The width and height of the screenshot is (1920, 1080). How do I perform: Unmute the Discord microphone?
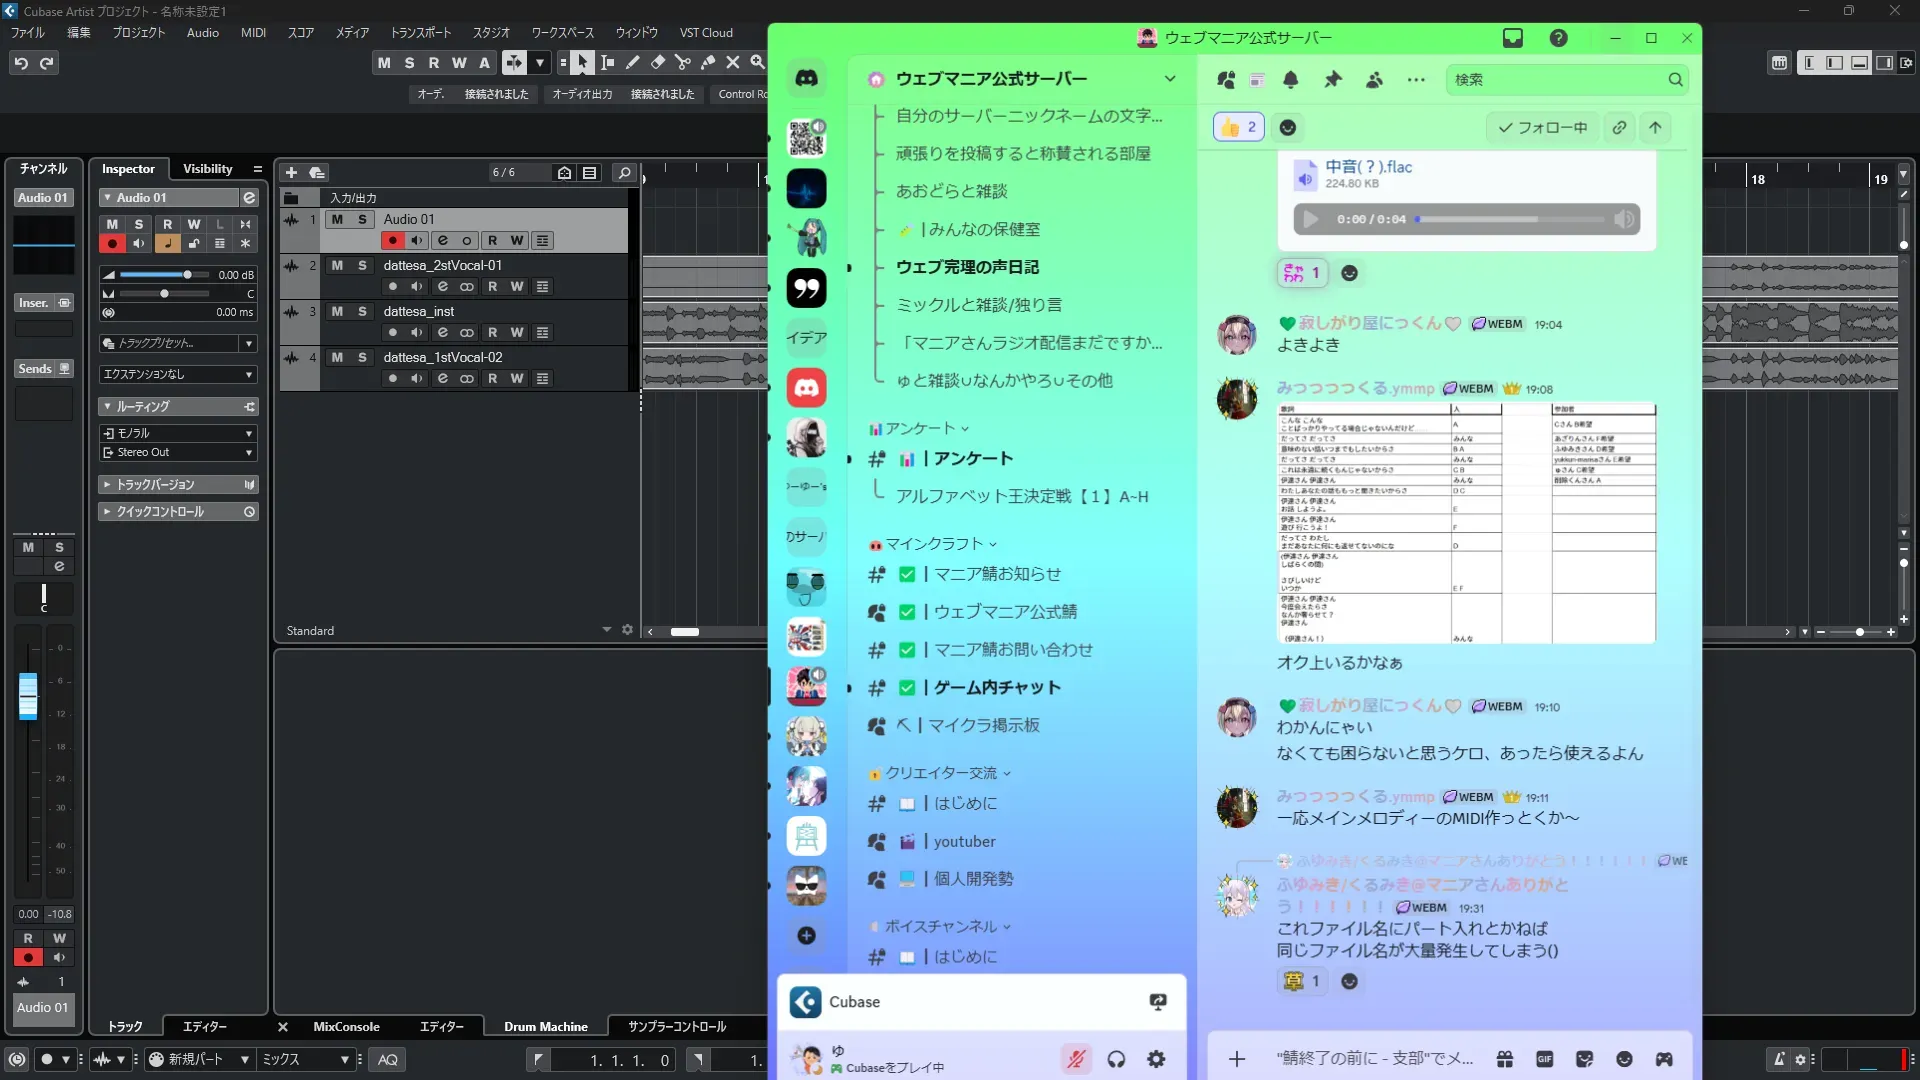1076,1059
